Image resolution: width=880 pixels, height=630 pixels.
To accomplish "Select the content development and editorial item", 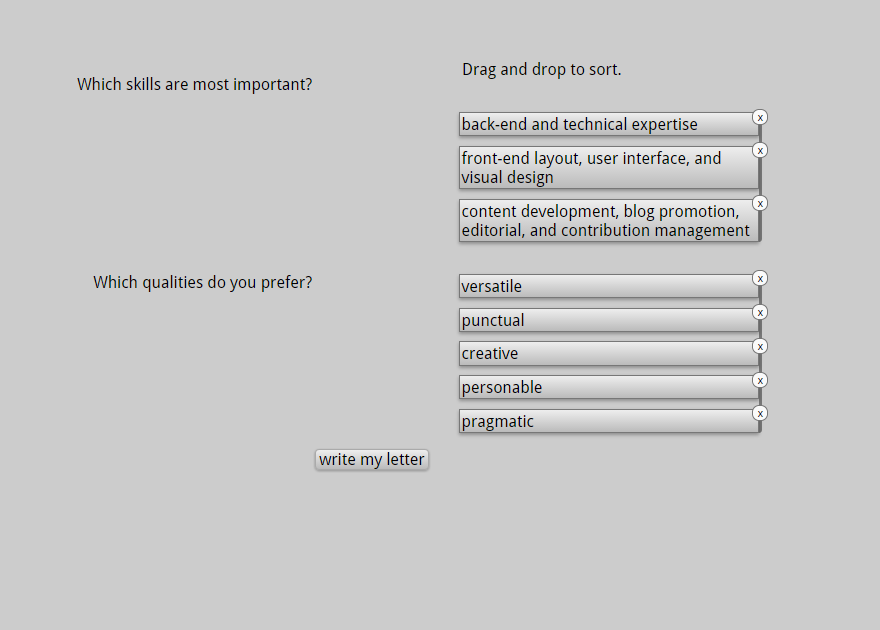I will (x=609, y=220).
